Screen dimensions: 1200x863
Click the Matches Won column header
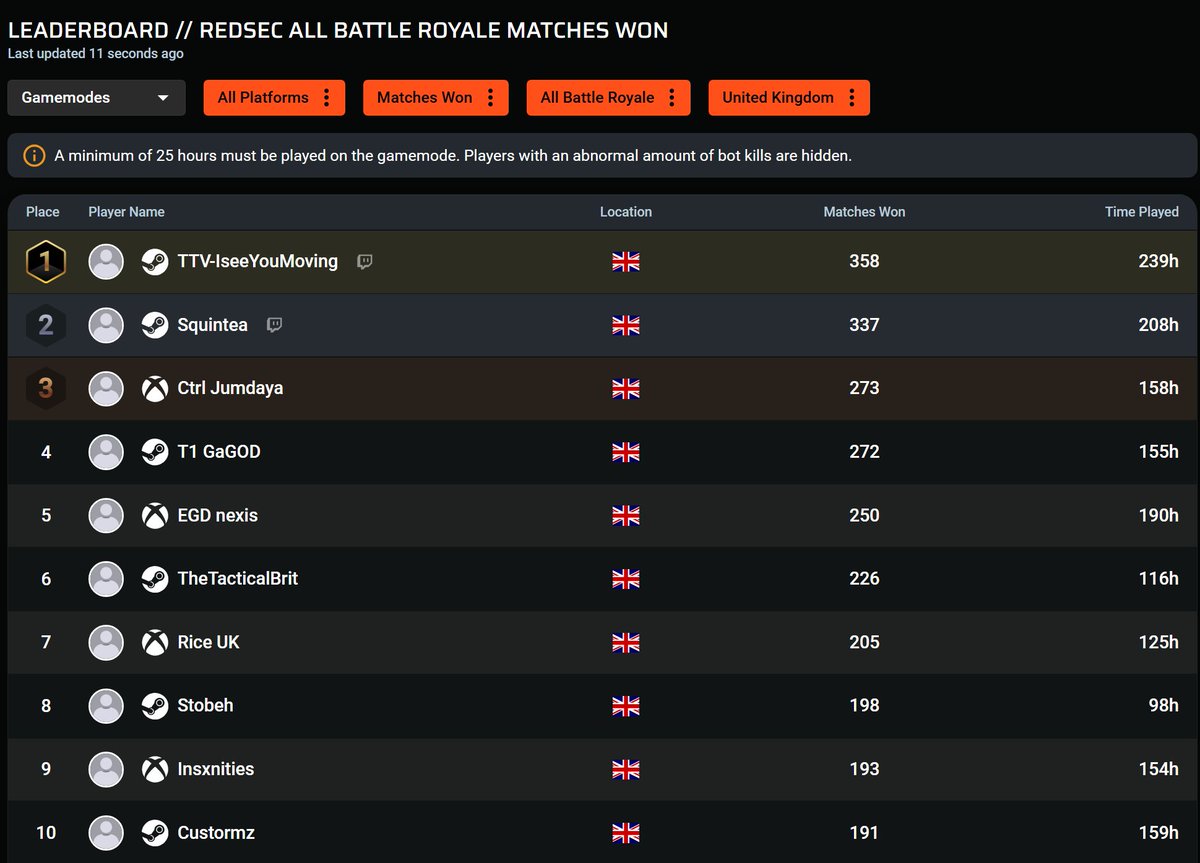[865, 212]
